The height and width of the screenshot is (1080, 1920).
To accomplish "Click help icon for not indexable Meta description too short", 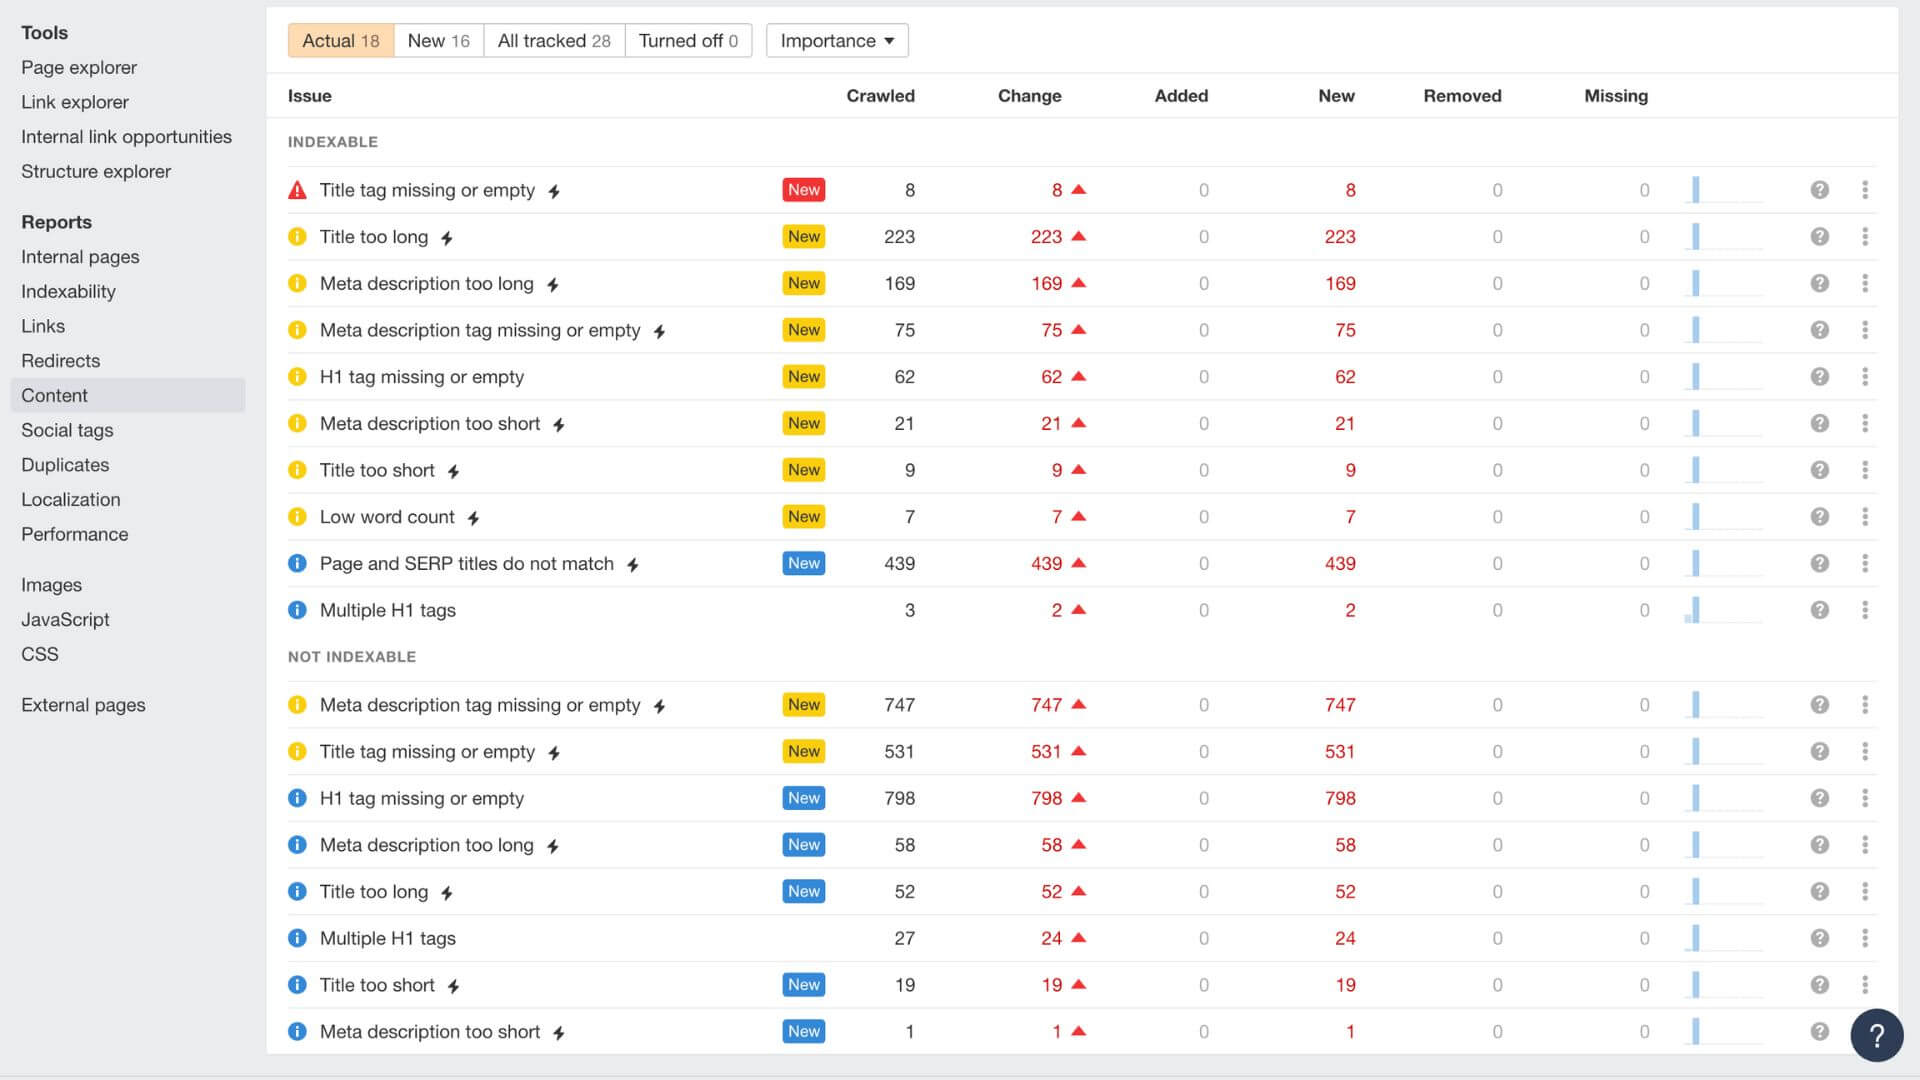I will 1819,1032.
